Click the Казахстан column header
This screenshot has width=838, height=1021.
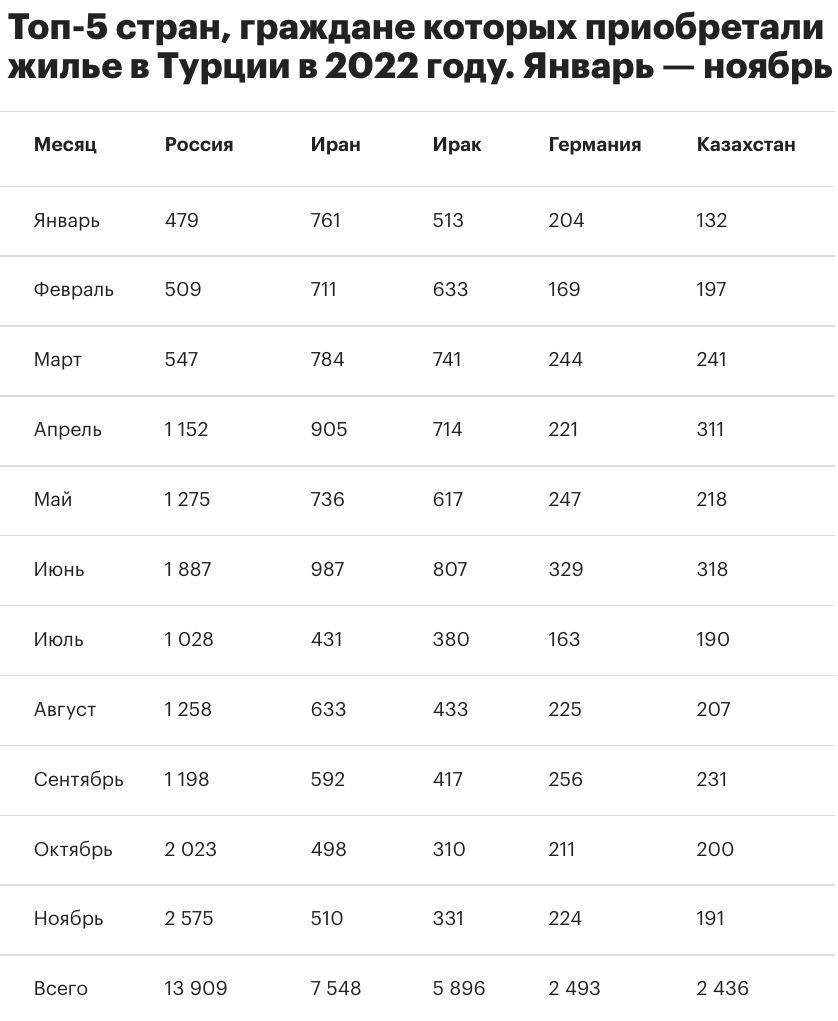click(x=746, y=145)
